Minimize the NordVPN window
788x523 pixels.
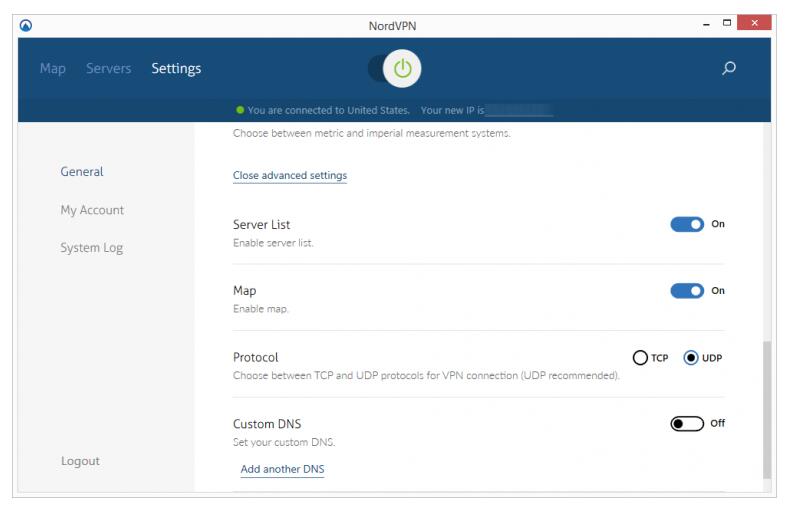[x=706, y=24]
